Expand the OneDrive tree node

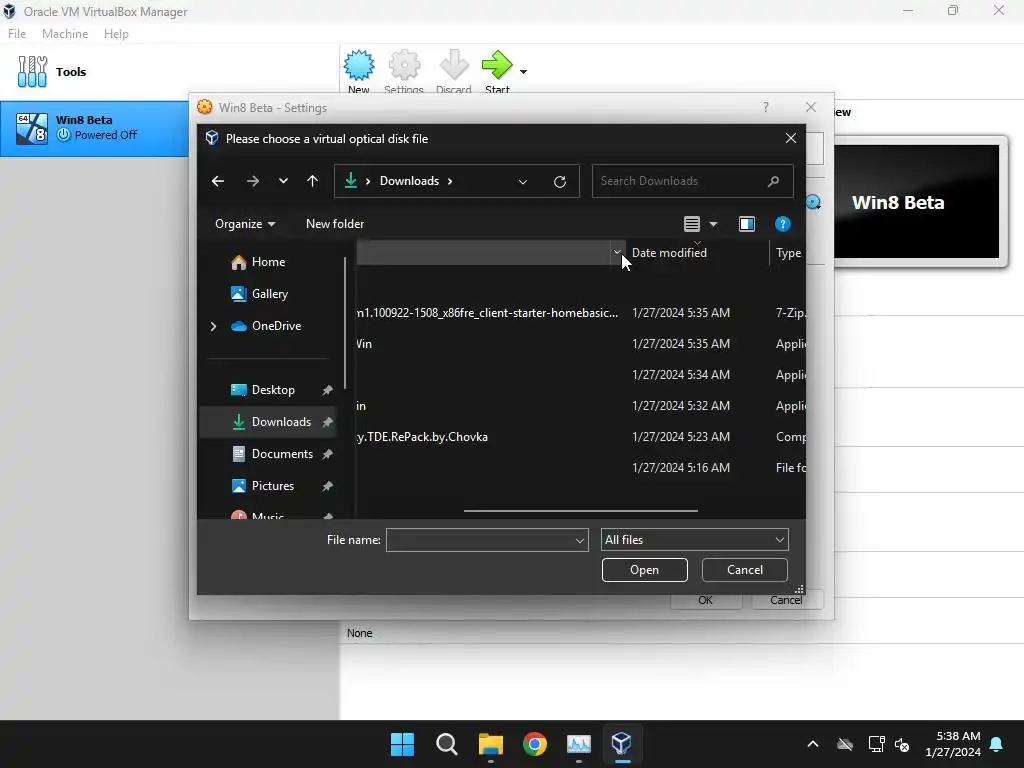pyautogui.click(x=213, y=326)
